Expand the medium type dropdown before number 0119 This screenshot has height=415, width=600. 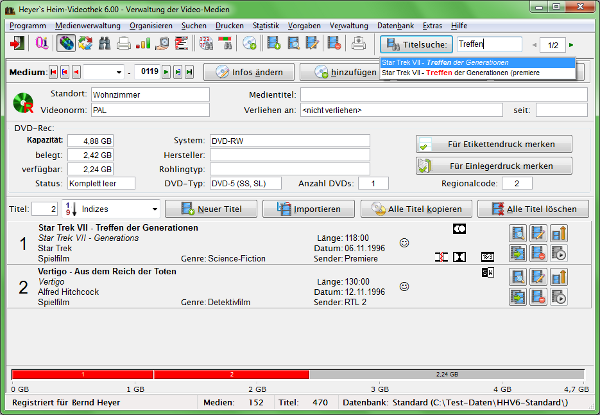tap(120, 73)
